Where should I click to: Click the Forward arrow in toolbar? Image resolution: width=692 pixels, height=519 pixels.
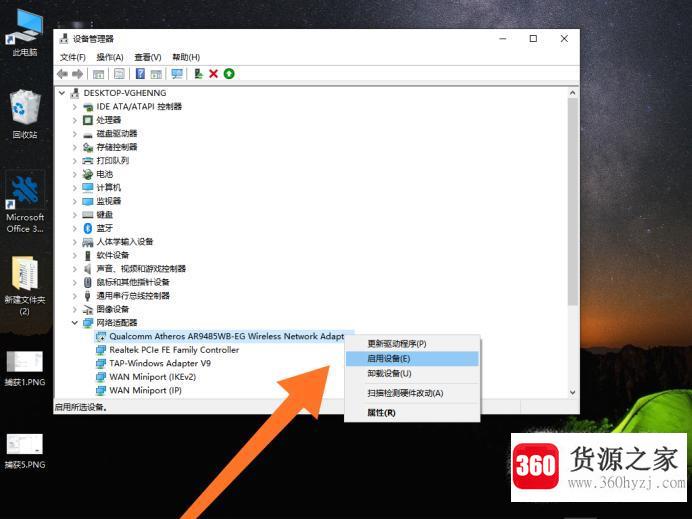pyautogui.click(x=77, y=74)
